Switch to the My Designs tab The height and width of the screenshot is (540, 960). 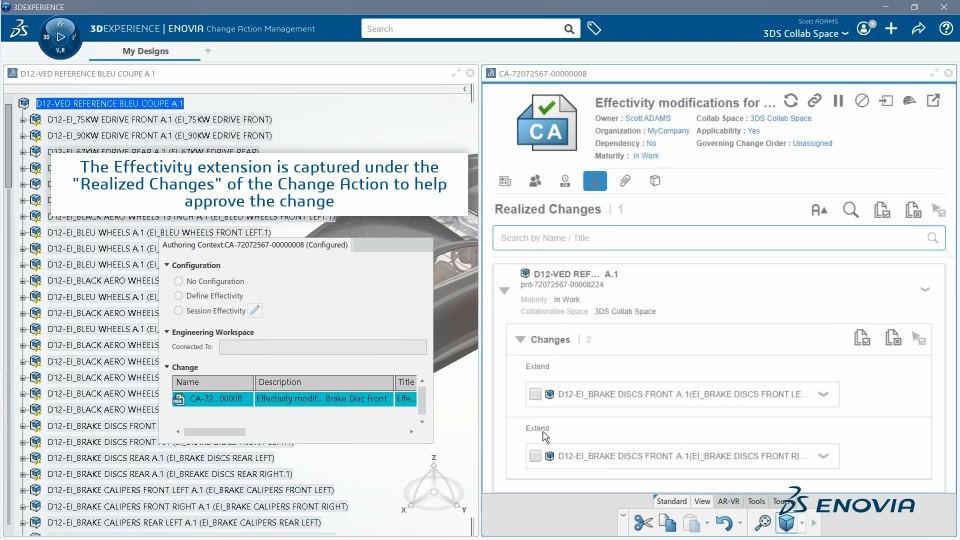(x=145, y=51)
